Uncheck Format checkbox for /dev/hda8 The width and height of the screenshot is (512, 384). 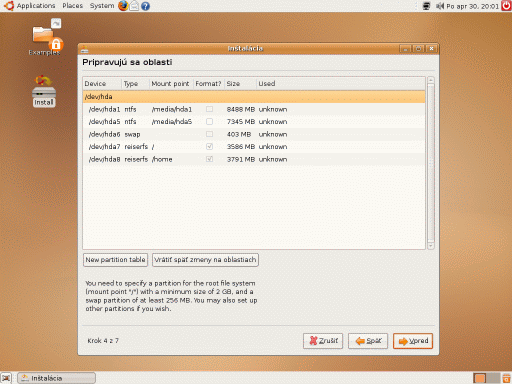[x=209, y=159]
